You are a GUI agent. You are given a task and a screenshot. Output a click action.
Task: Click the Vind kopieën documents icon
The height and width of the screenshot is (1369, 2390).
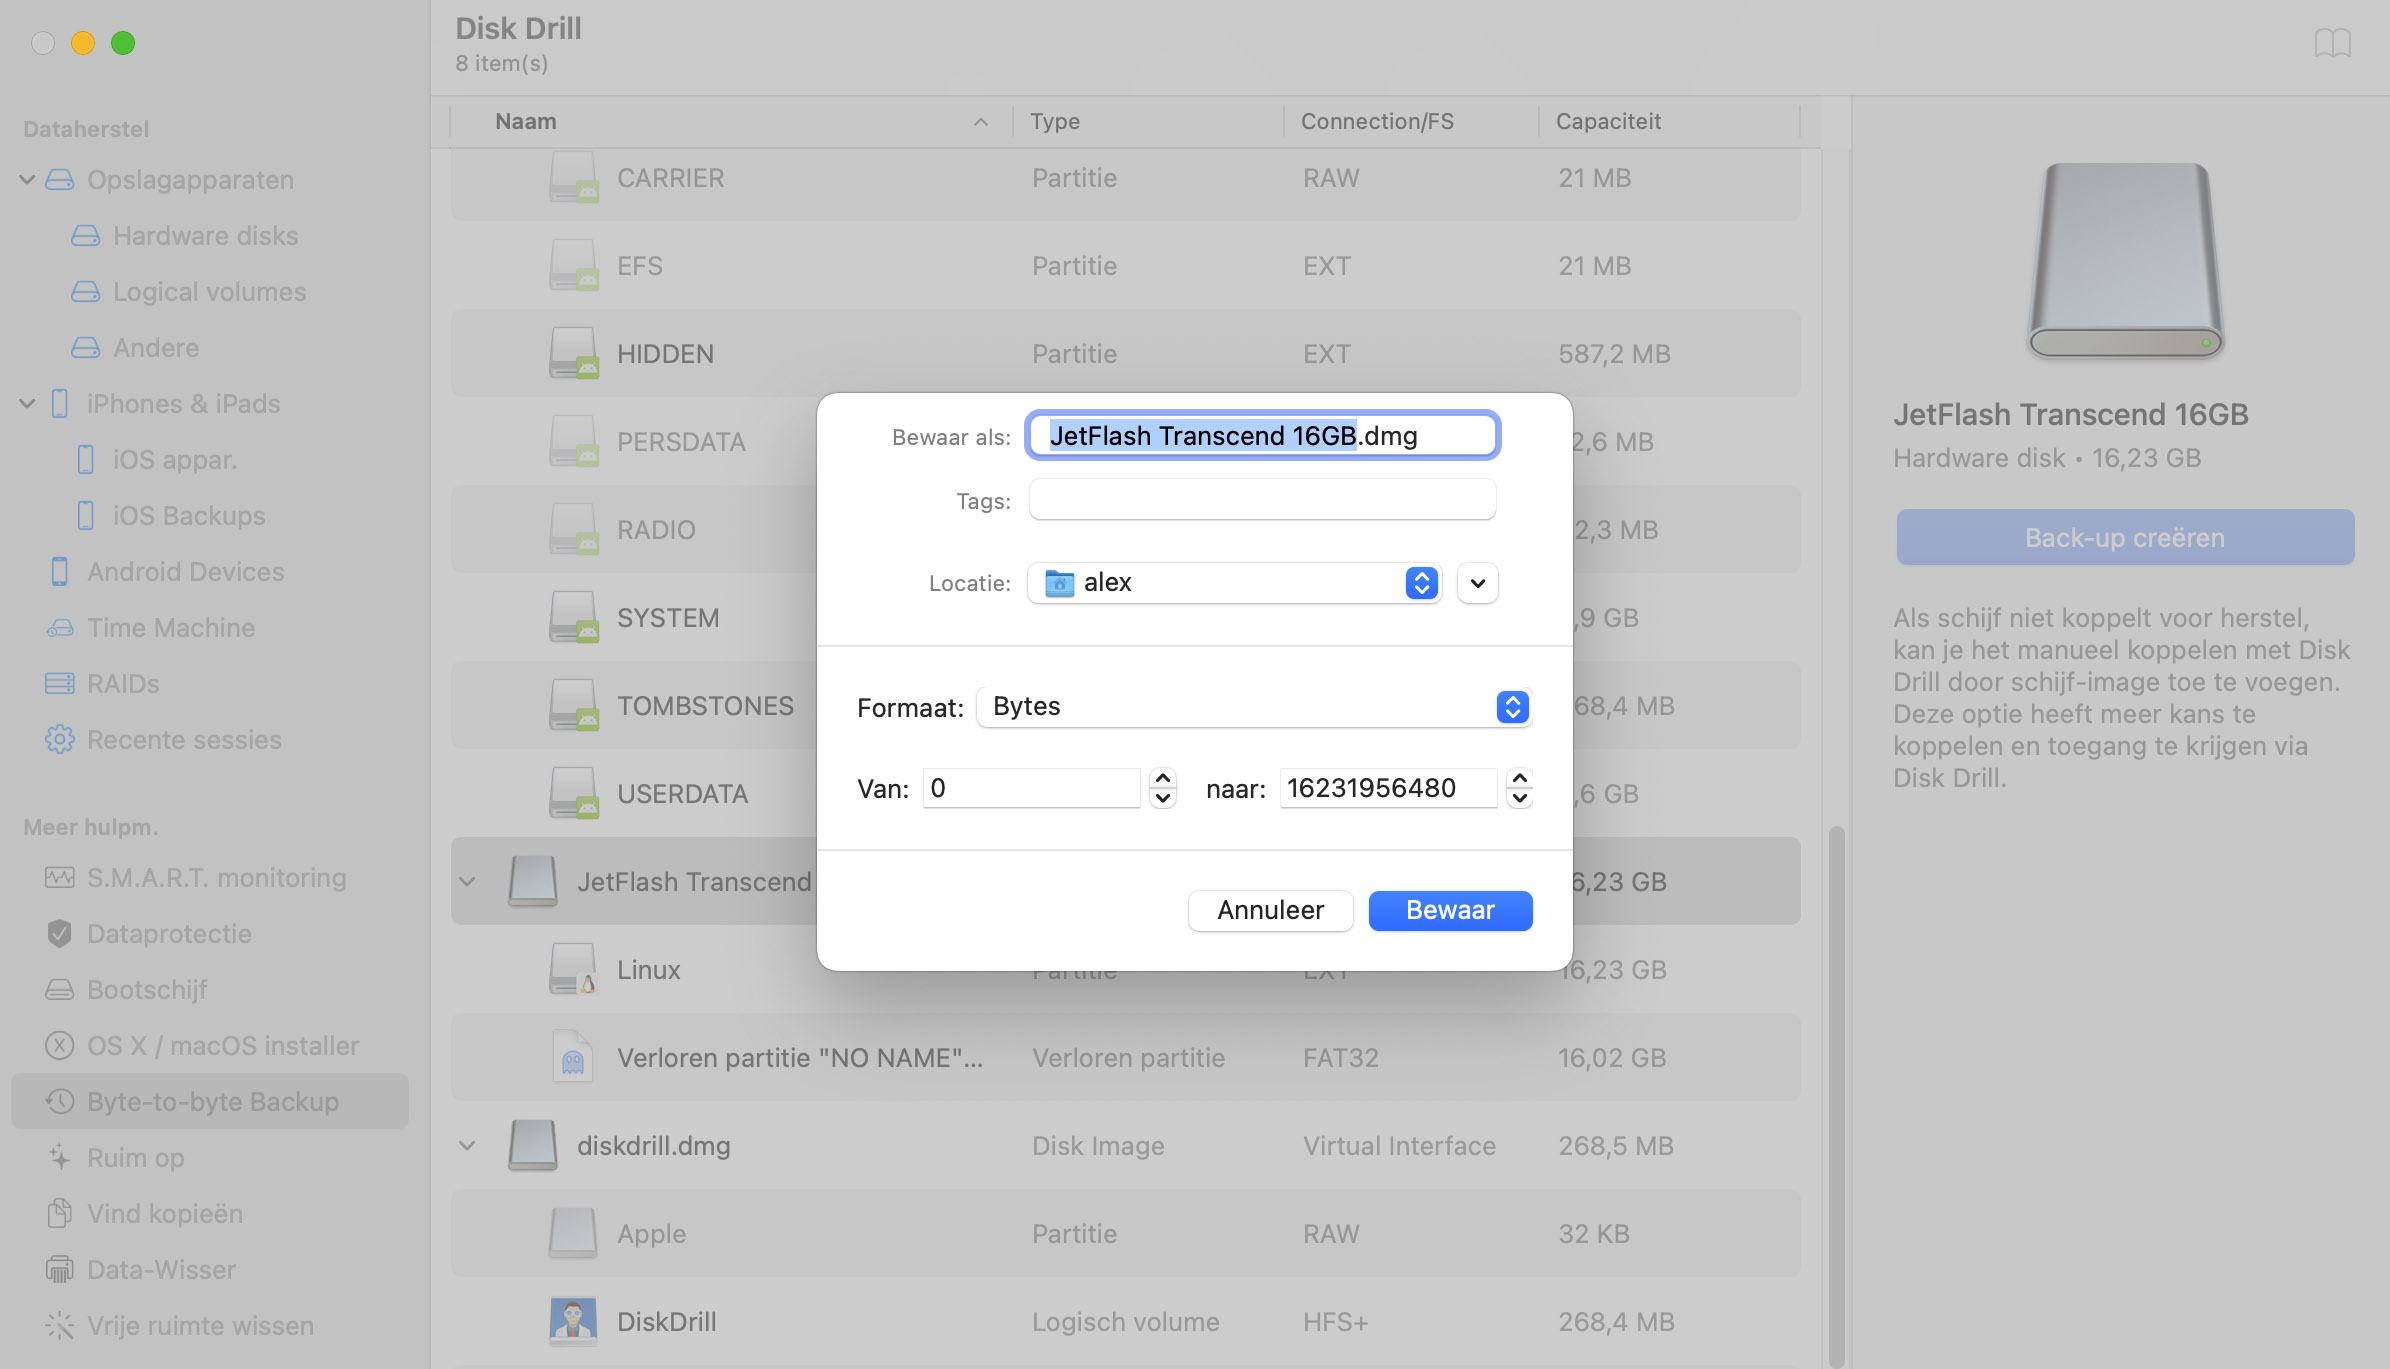coord(60,1214)
